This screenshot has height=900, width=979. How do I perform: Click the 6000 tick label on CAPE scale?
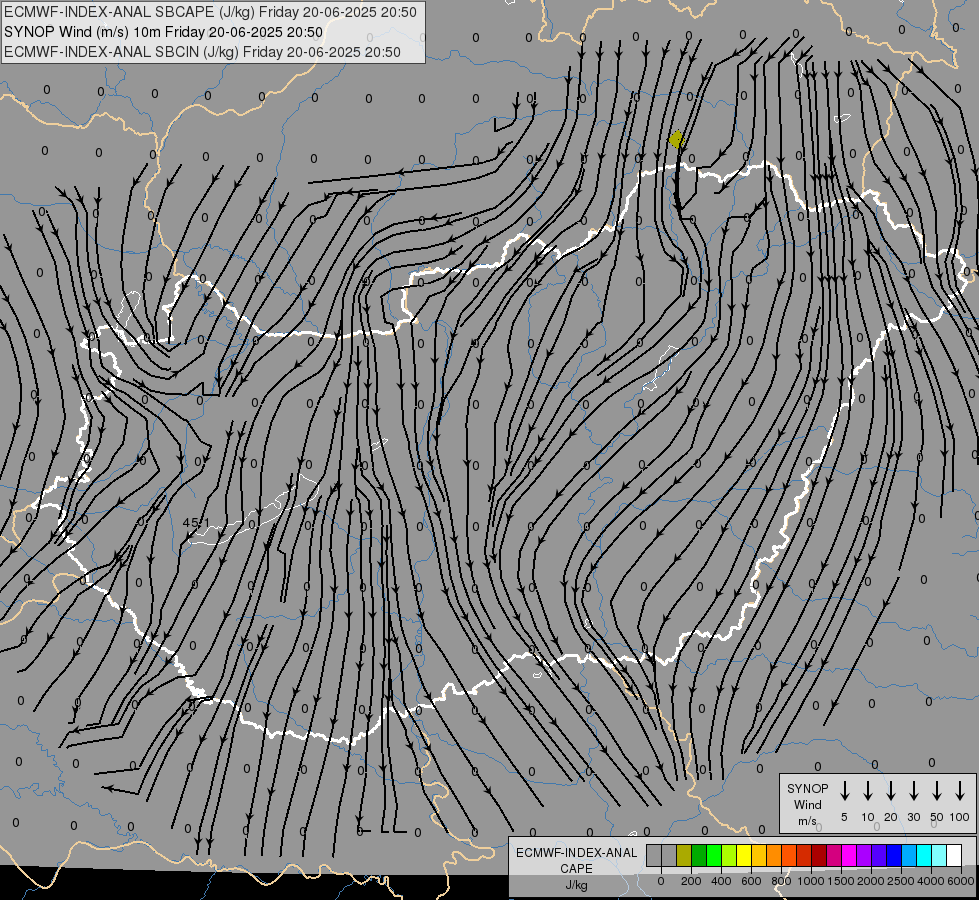961,881
